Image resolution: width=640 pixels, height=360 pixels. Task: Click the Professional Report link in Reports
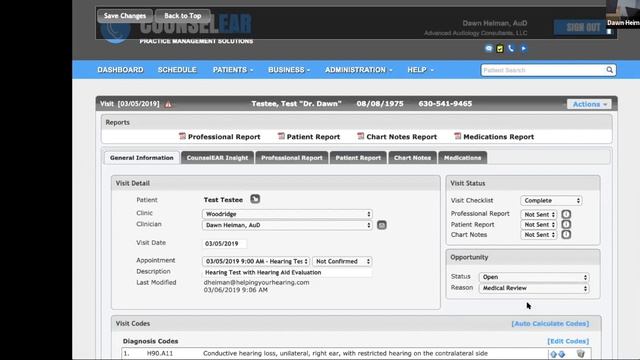coord(224,137)
